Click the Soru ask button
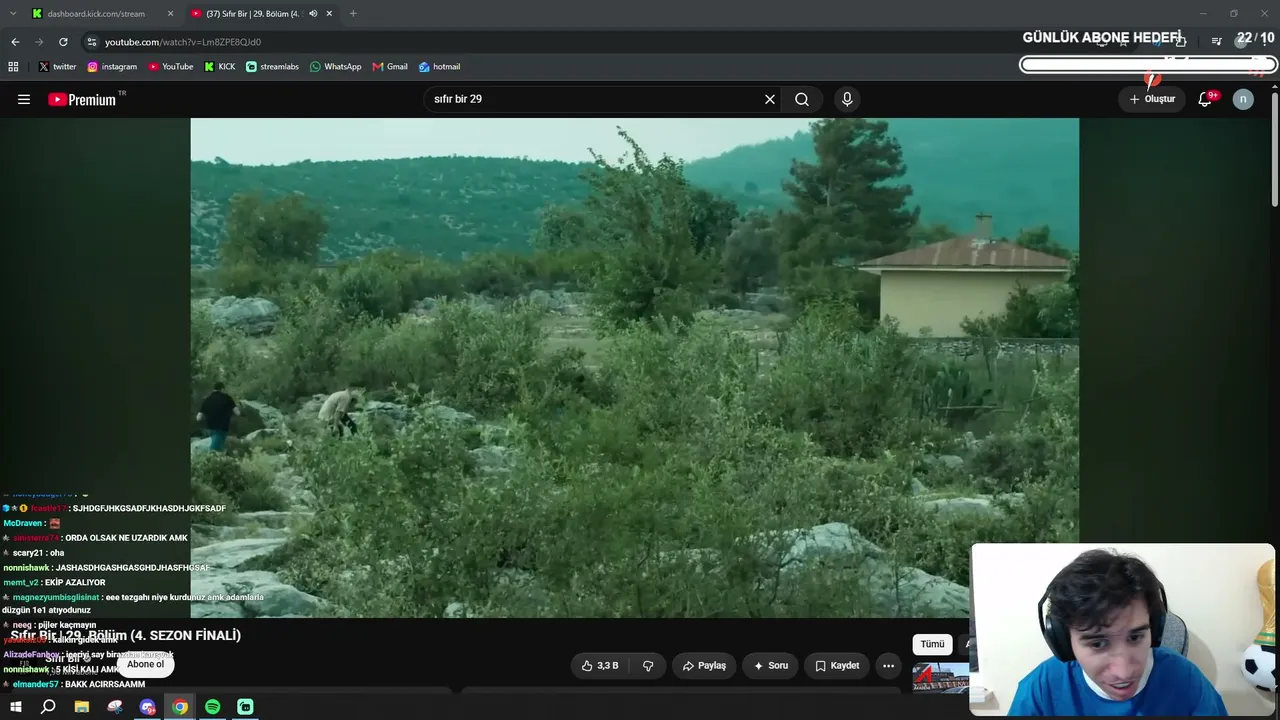Image resolution: width=1280 pixels, height=720 pixels. tap(771, 666)
